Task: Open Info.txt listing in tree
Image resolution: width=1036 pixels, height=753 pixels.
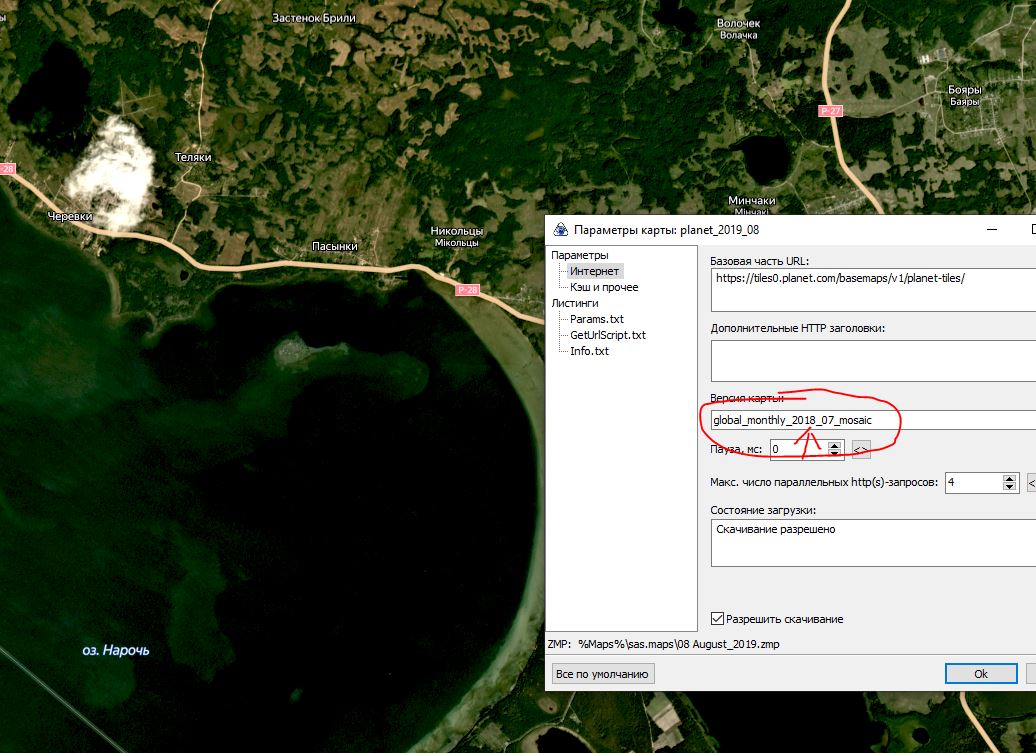Action: pos(589,351)
